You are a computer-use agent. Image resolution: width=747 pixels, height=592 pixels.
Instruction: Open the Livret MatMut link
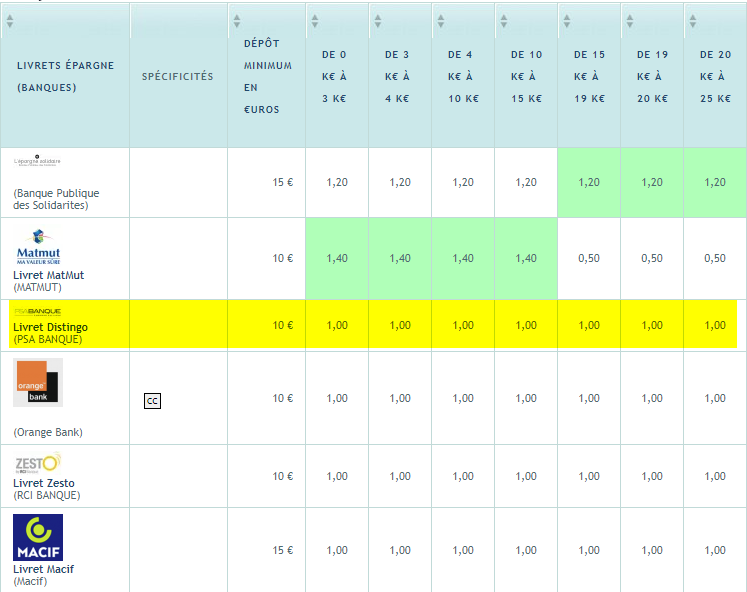coord(48,275)
